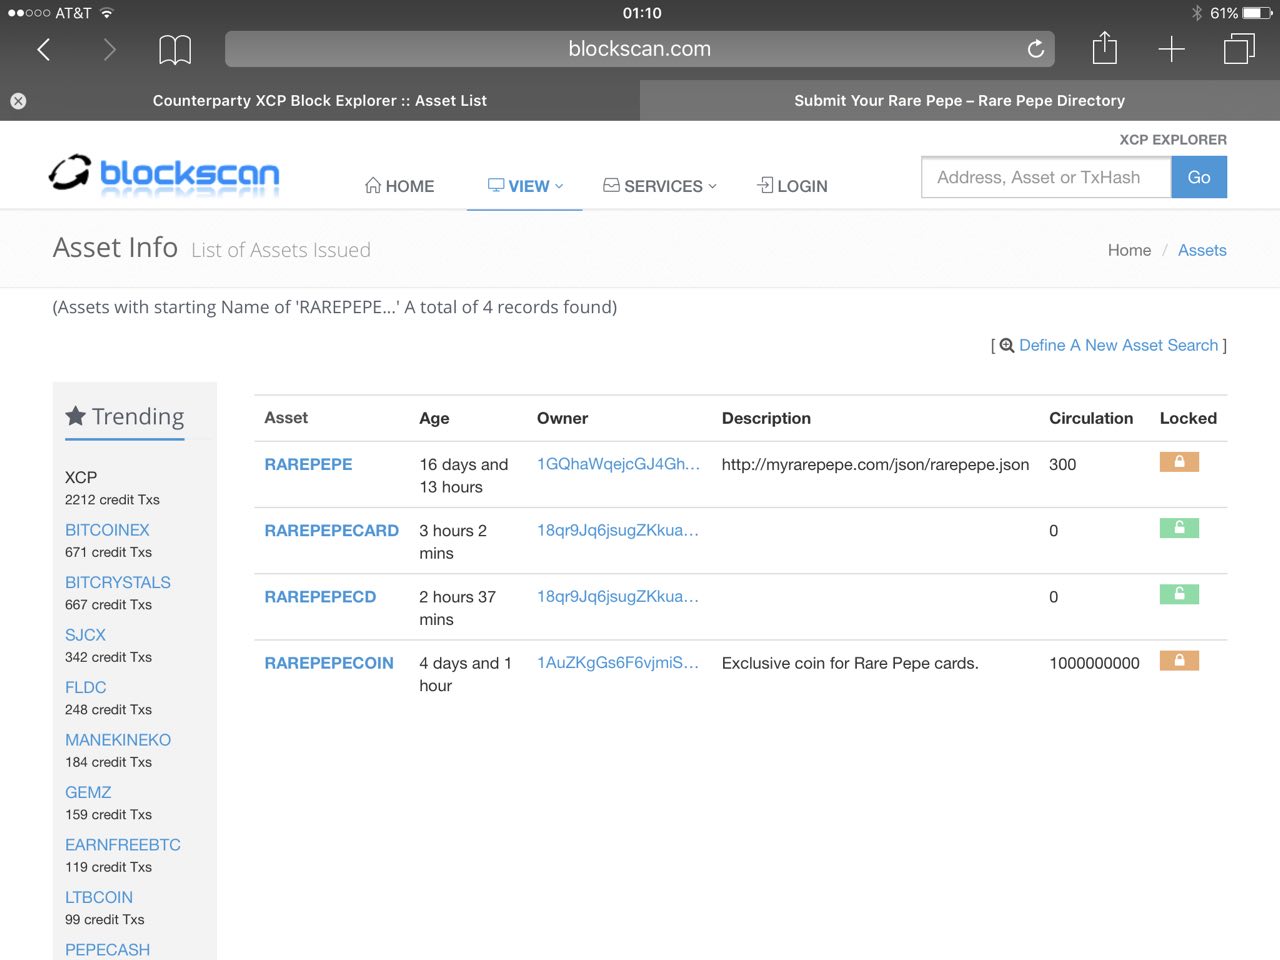
Task: Open RAREPEPECARD owner address 18qr9Jq6jsugZKkua…
Action: coord(618,530)
